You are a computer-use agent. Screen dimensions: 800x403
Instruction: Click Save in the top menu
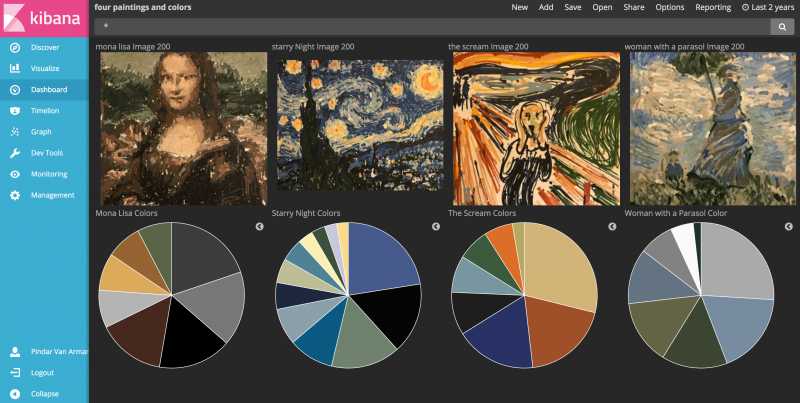572,7
